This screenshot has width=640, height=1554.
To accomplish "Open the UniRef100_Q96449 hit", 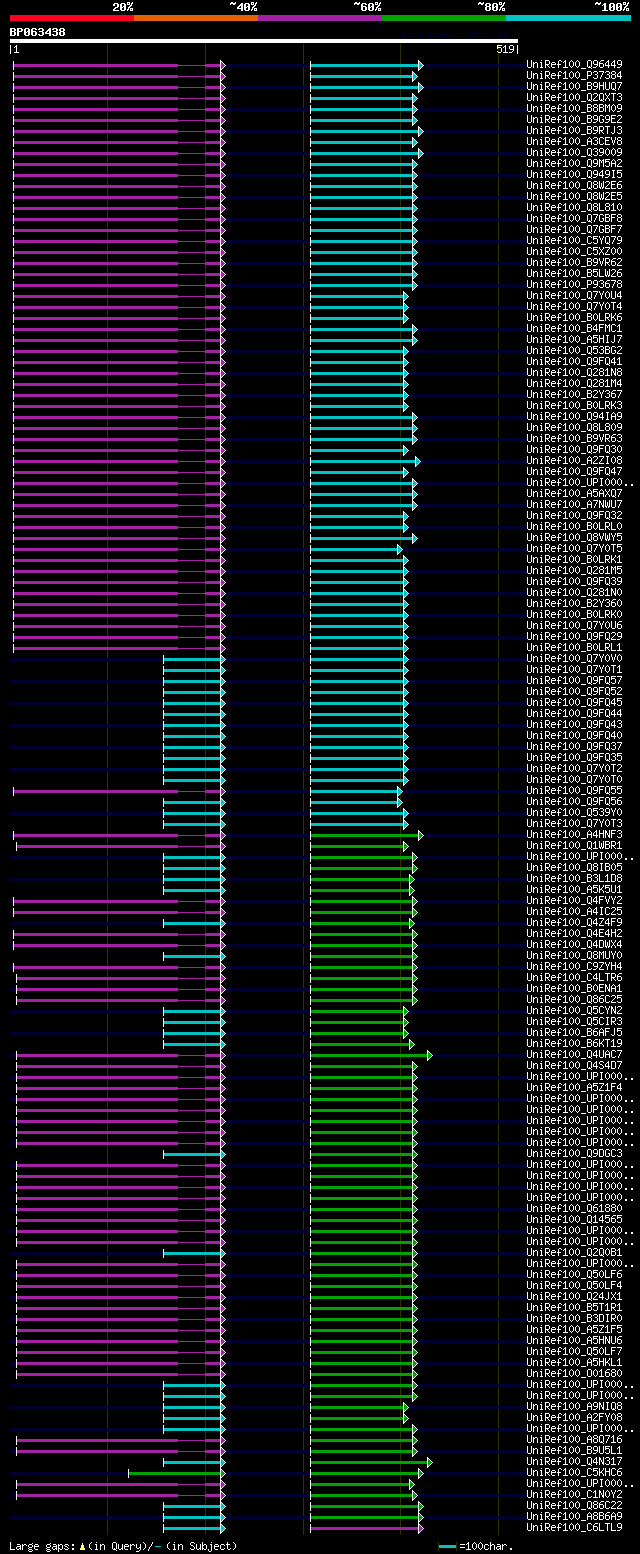I will click(574, 65).
